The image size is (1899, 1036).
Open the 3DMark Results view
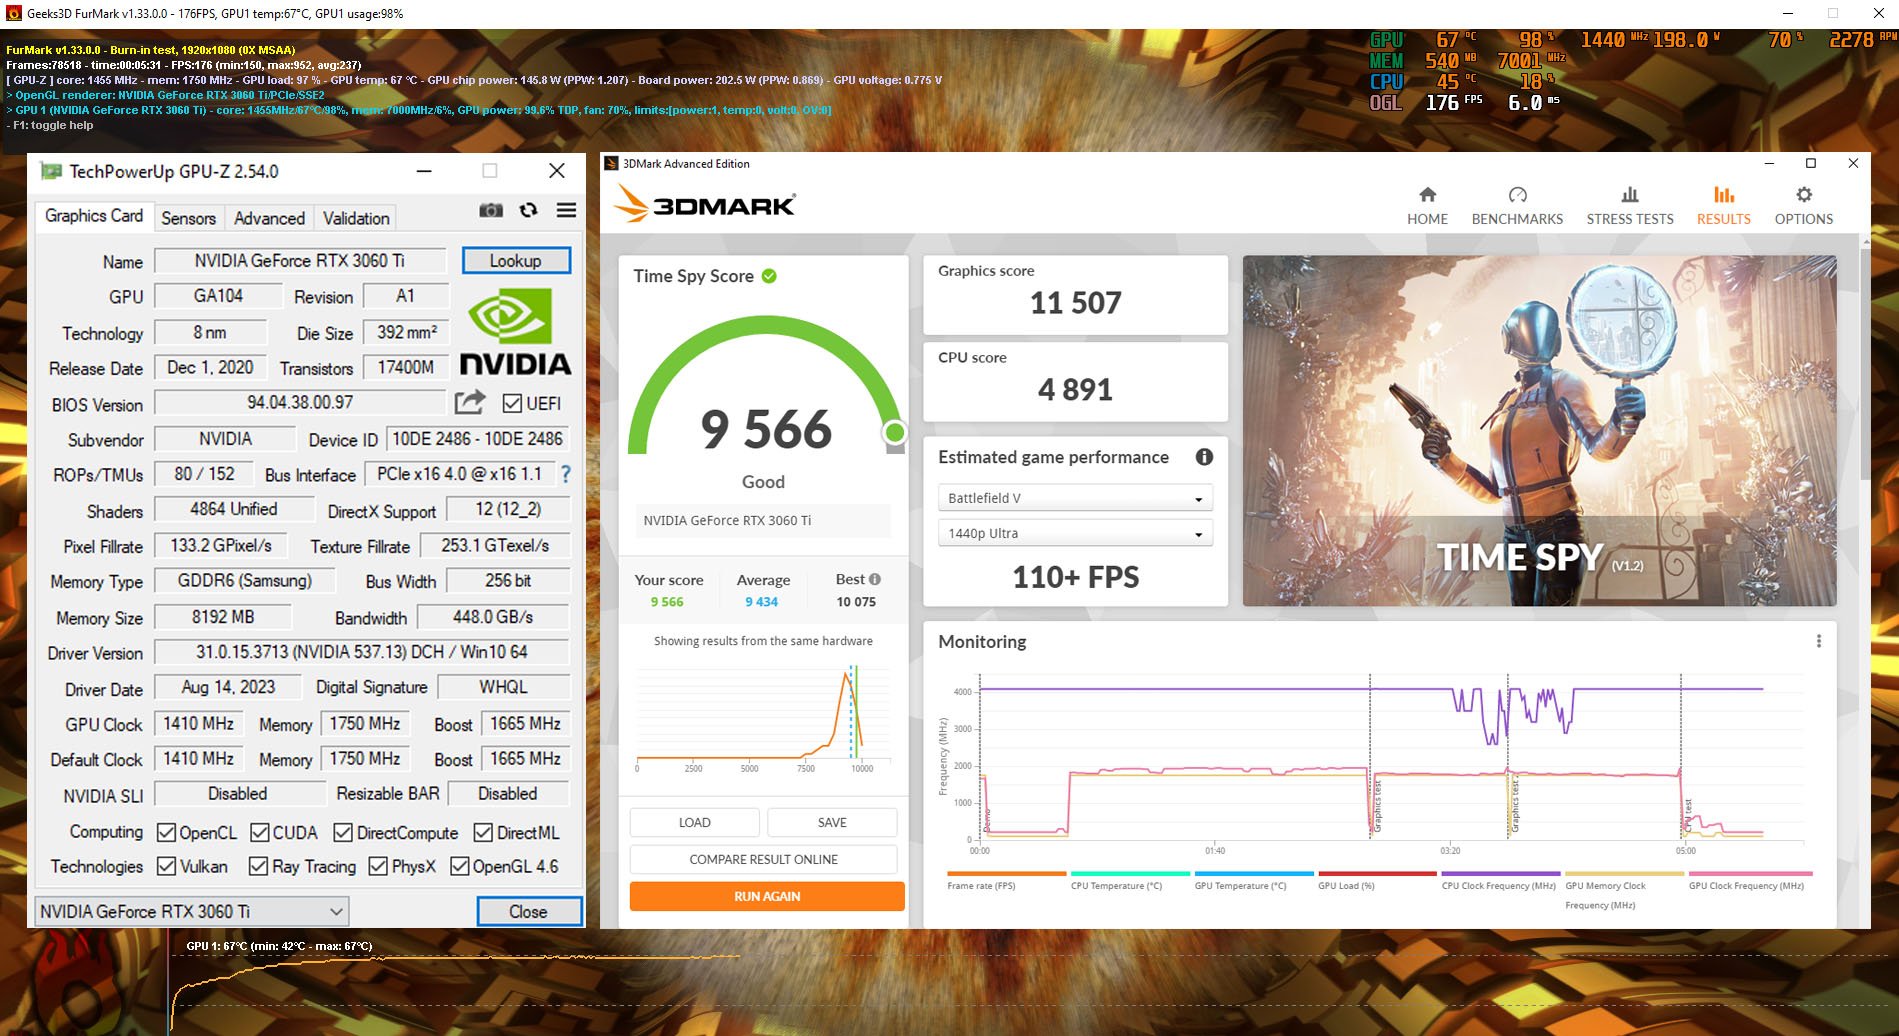(1724, 206)
